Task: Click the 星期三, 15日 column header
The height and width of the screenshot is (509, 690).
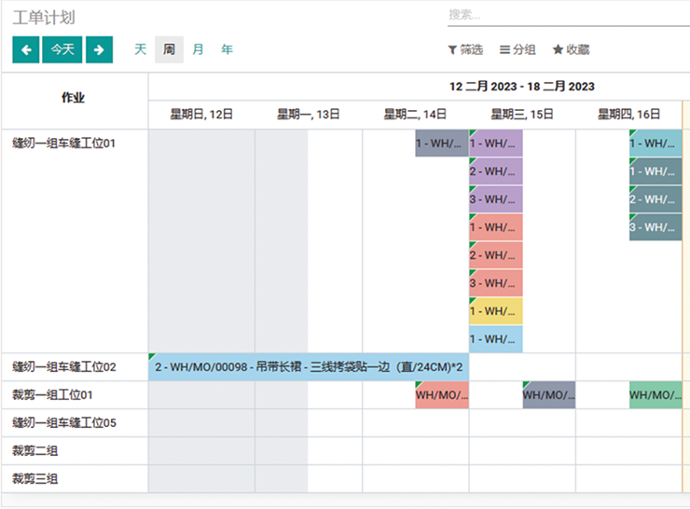Action: 521,114
